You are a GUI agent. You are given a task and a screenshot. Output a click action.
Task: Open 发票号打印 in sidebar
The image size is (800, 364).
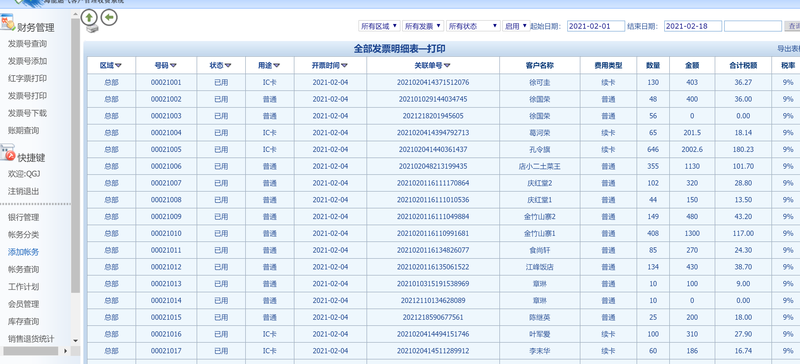(x=28, y=96)
